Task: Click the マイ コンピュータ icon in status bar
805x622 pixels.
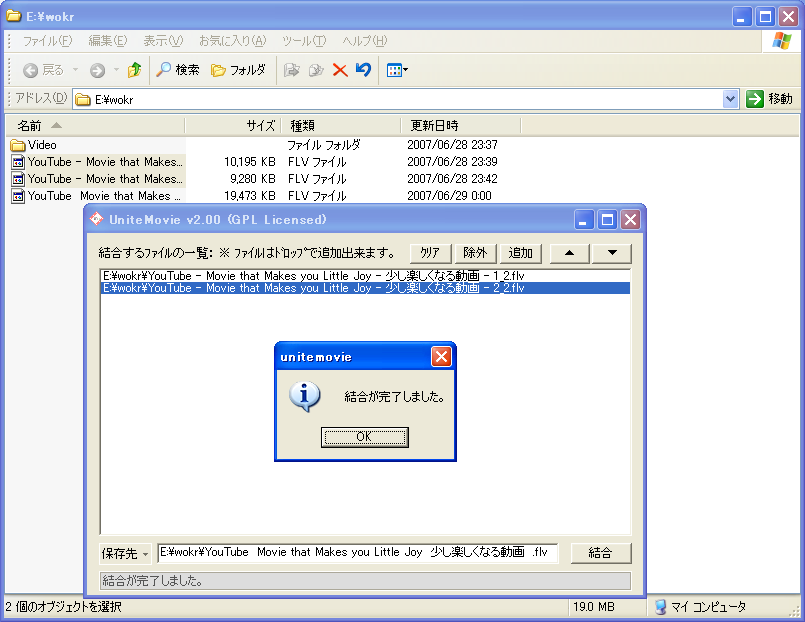Action: pyautogui.click(x=660, y=607)
